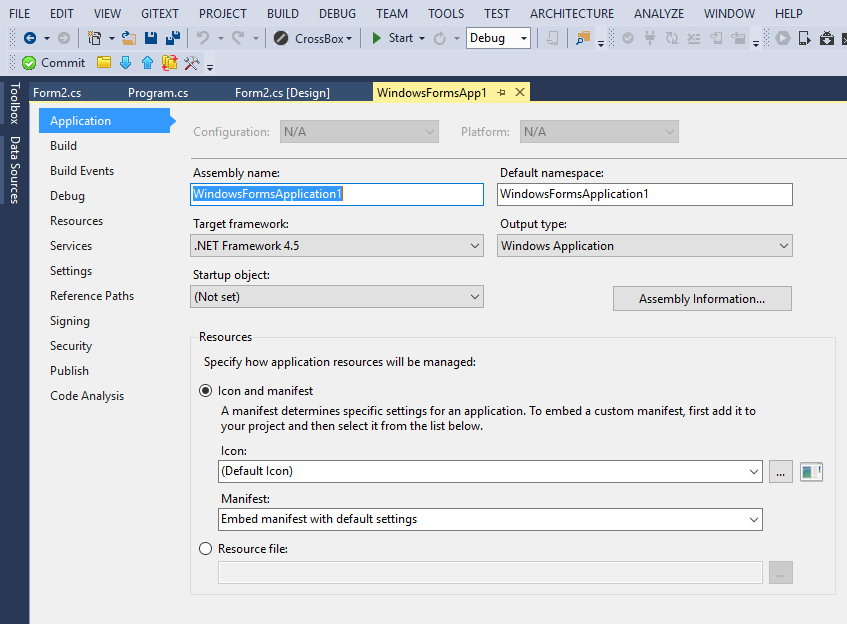Expand the Icon combo box
Screen dimensions: 847x624
point(754,472)
